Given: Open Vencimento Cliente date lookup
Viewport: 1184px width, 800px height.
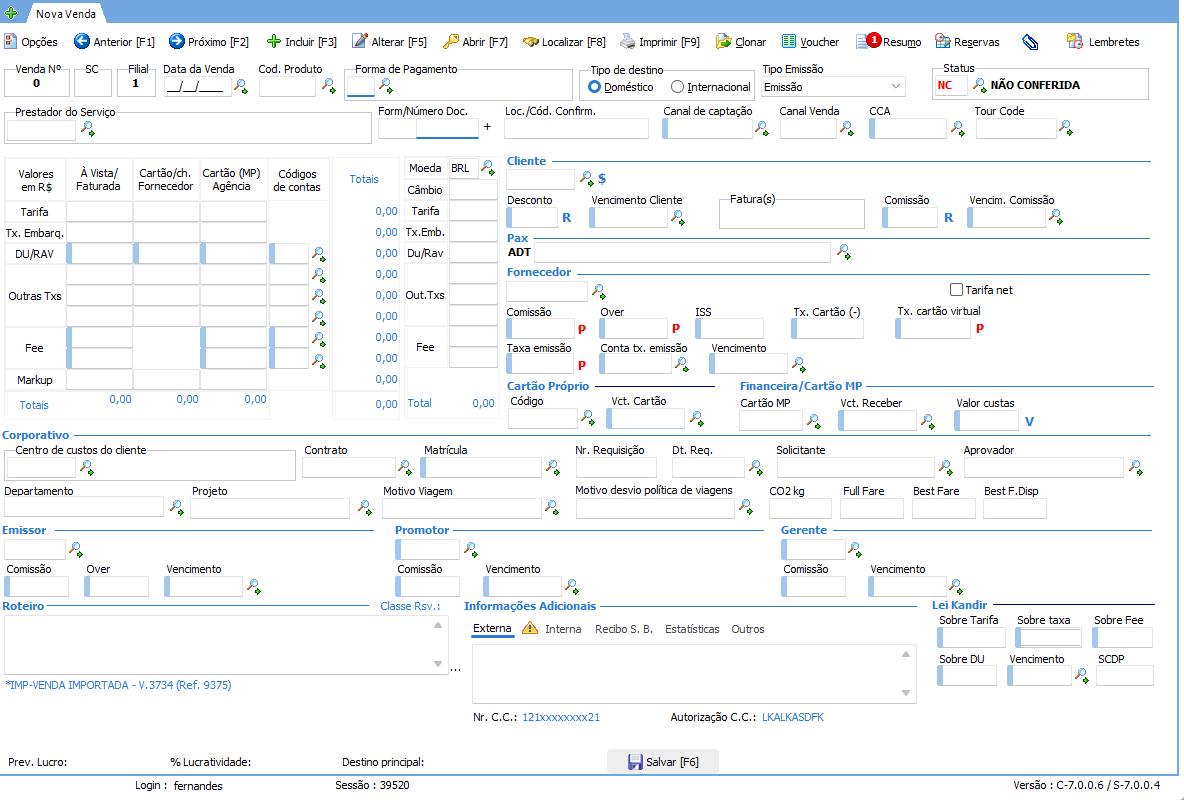Looking at the screenshot, I should click(677, 218).
